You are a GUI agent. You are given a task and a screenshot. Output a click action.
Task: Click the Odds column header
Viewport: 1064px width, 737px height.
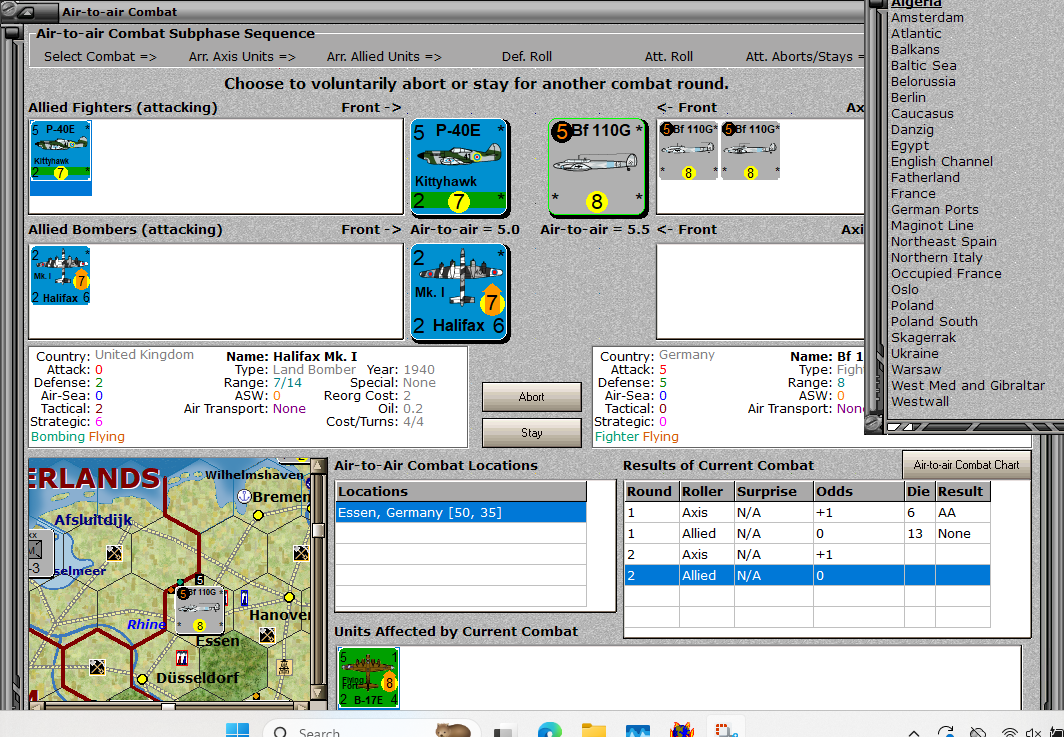(x=858, y=491)
